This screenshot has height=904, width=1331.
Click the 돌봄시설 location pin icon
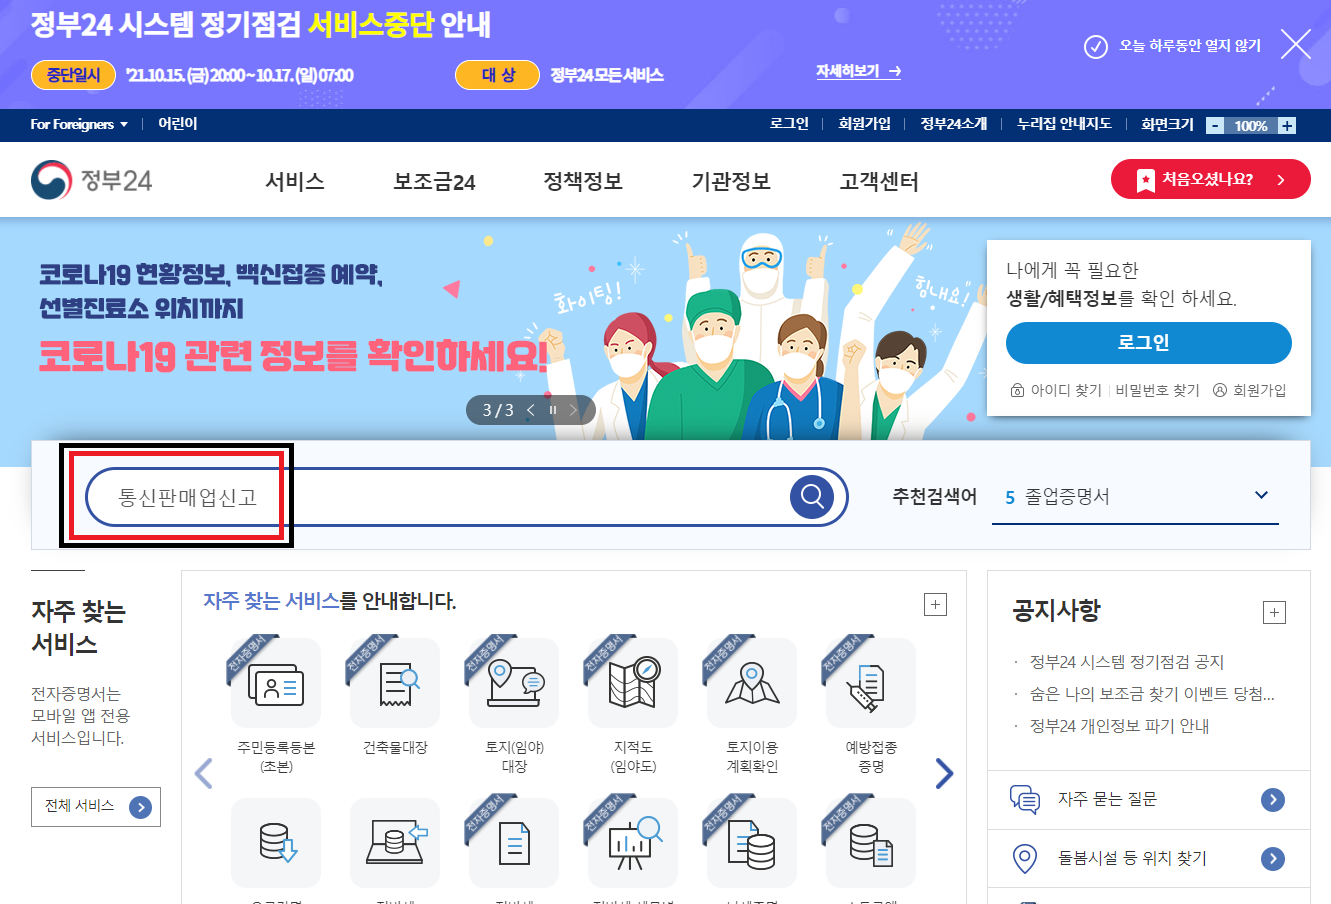click(1025, 858)
